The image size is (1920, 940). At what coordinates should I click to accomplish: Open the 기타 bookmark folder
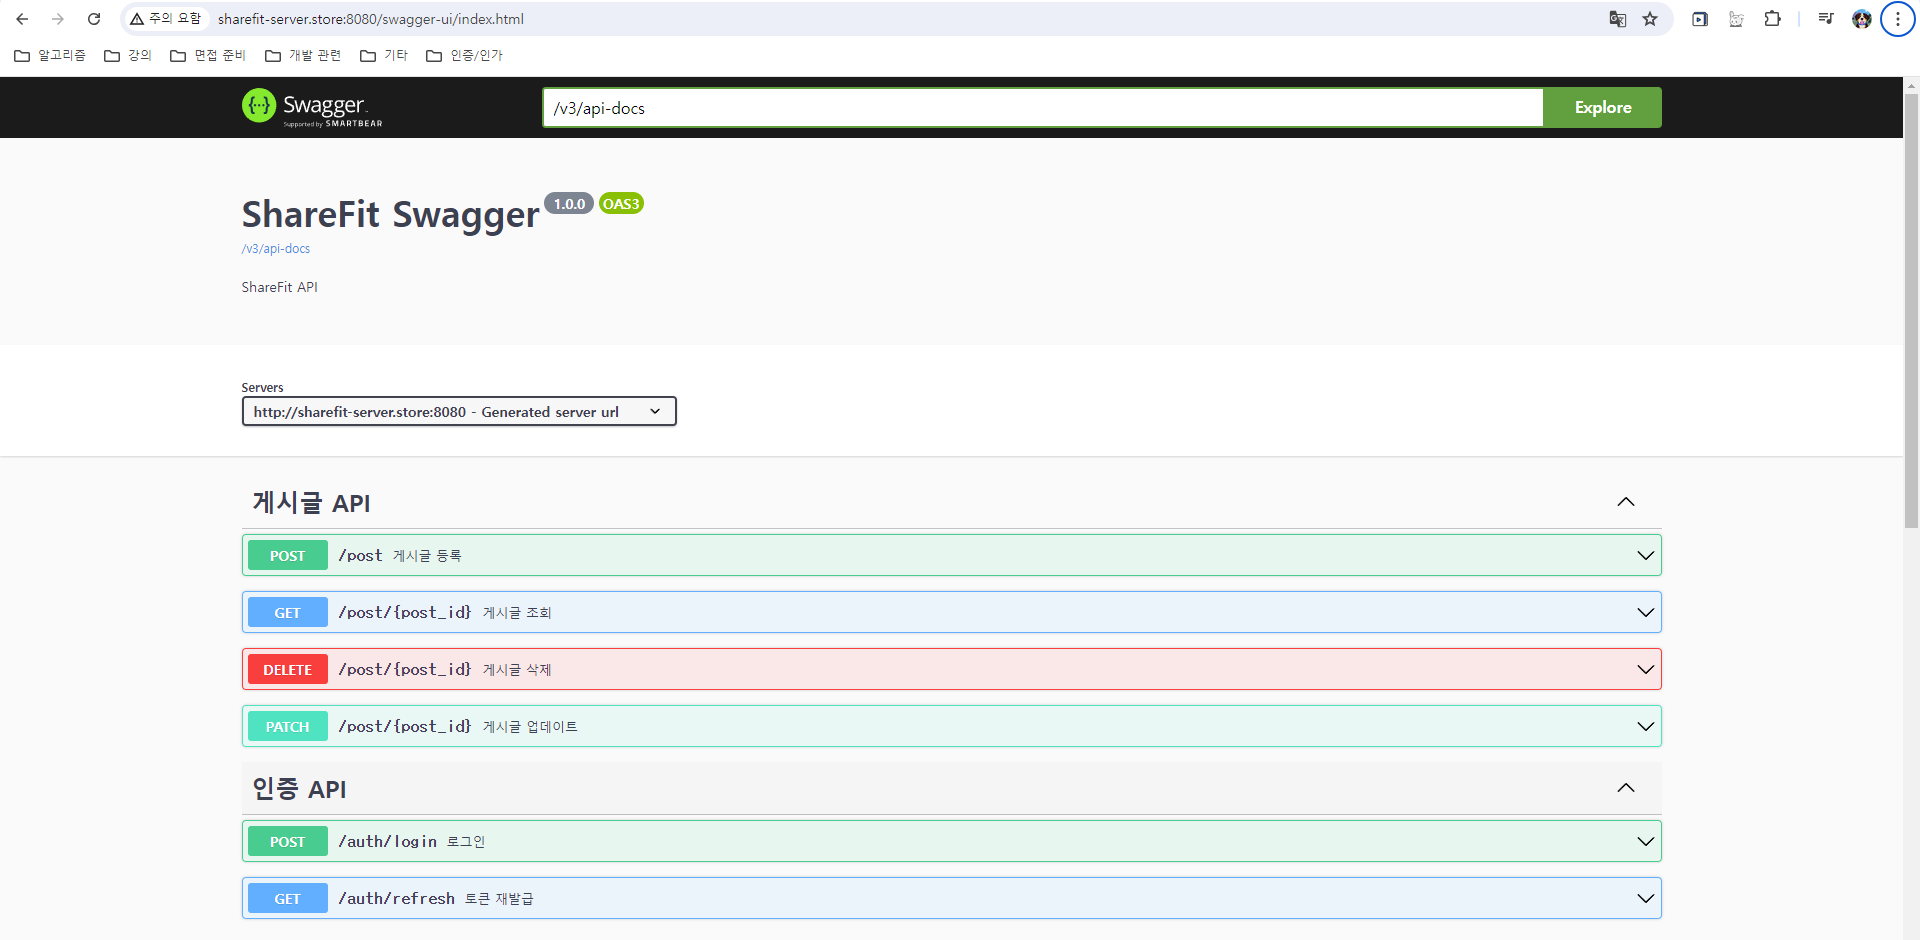(384, 55)
